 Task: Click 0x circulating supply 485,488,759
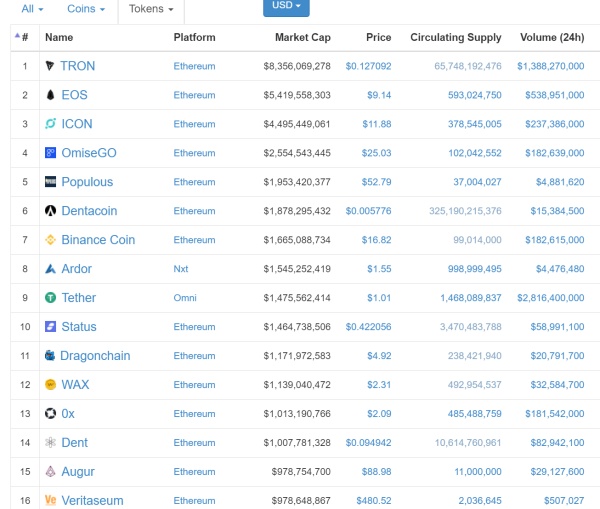point(474,414)
